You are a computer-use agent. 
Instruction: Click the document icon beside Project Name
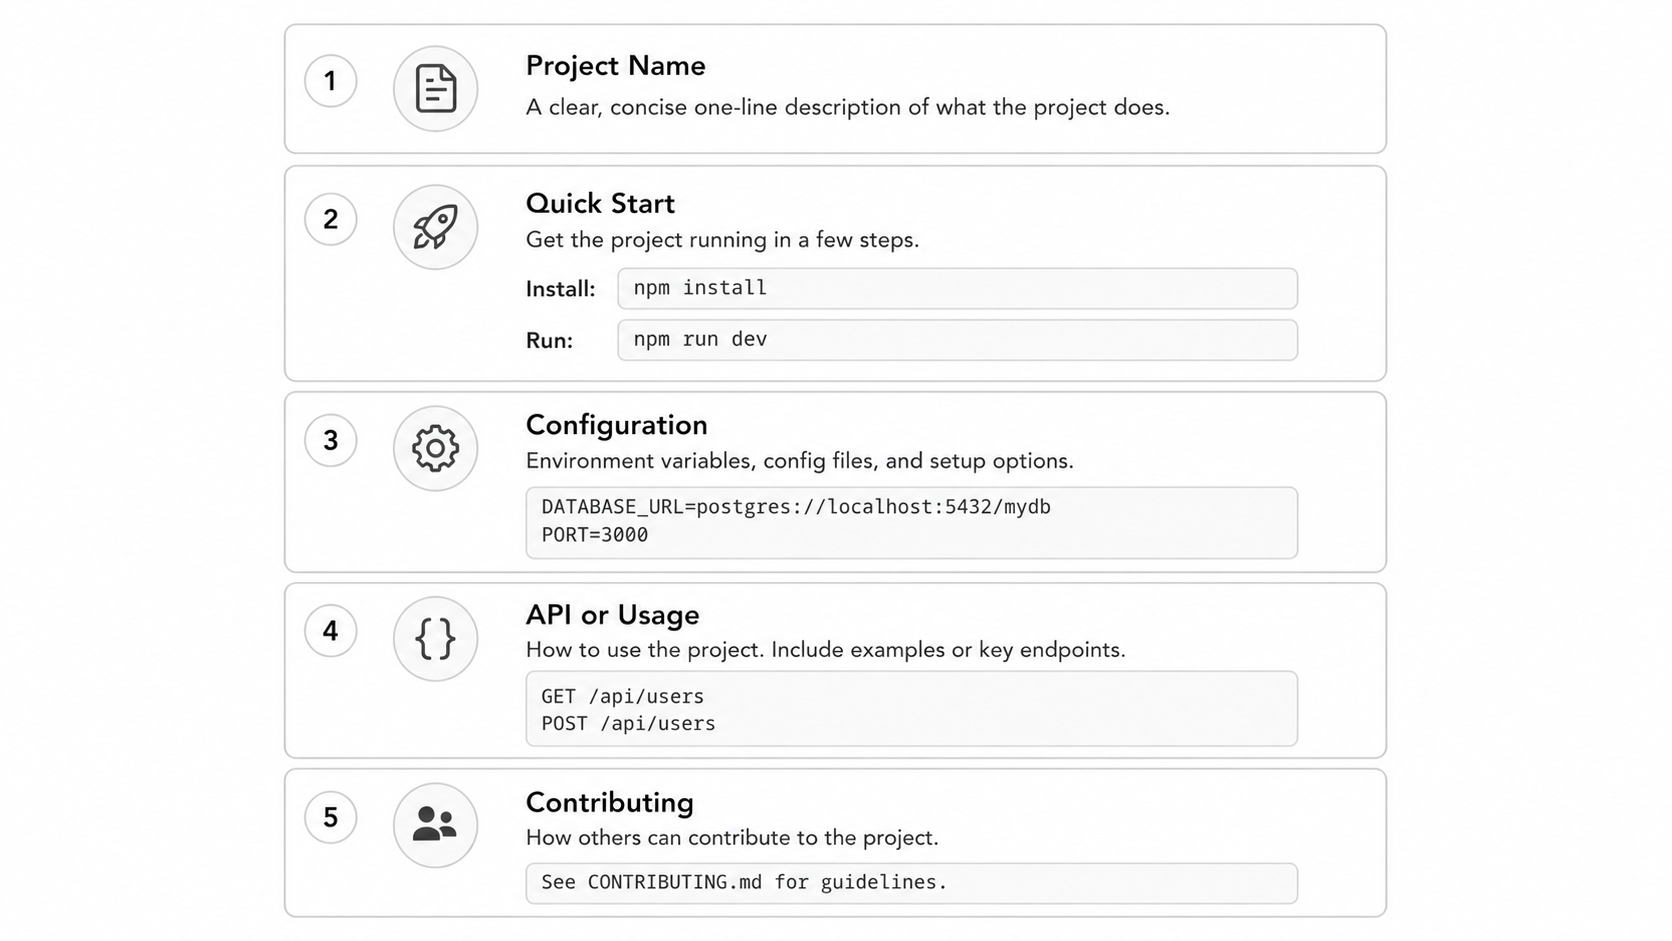pos(435,88)
